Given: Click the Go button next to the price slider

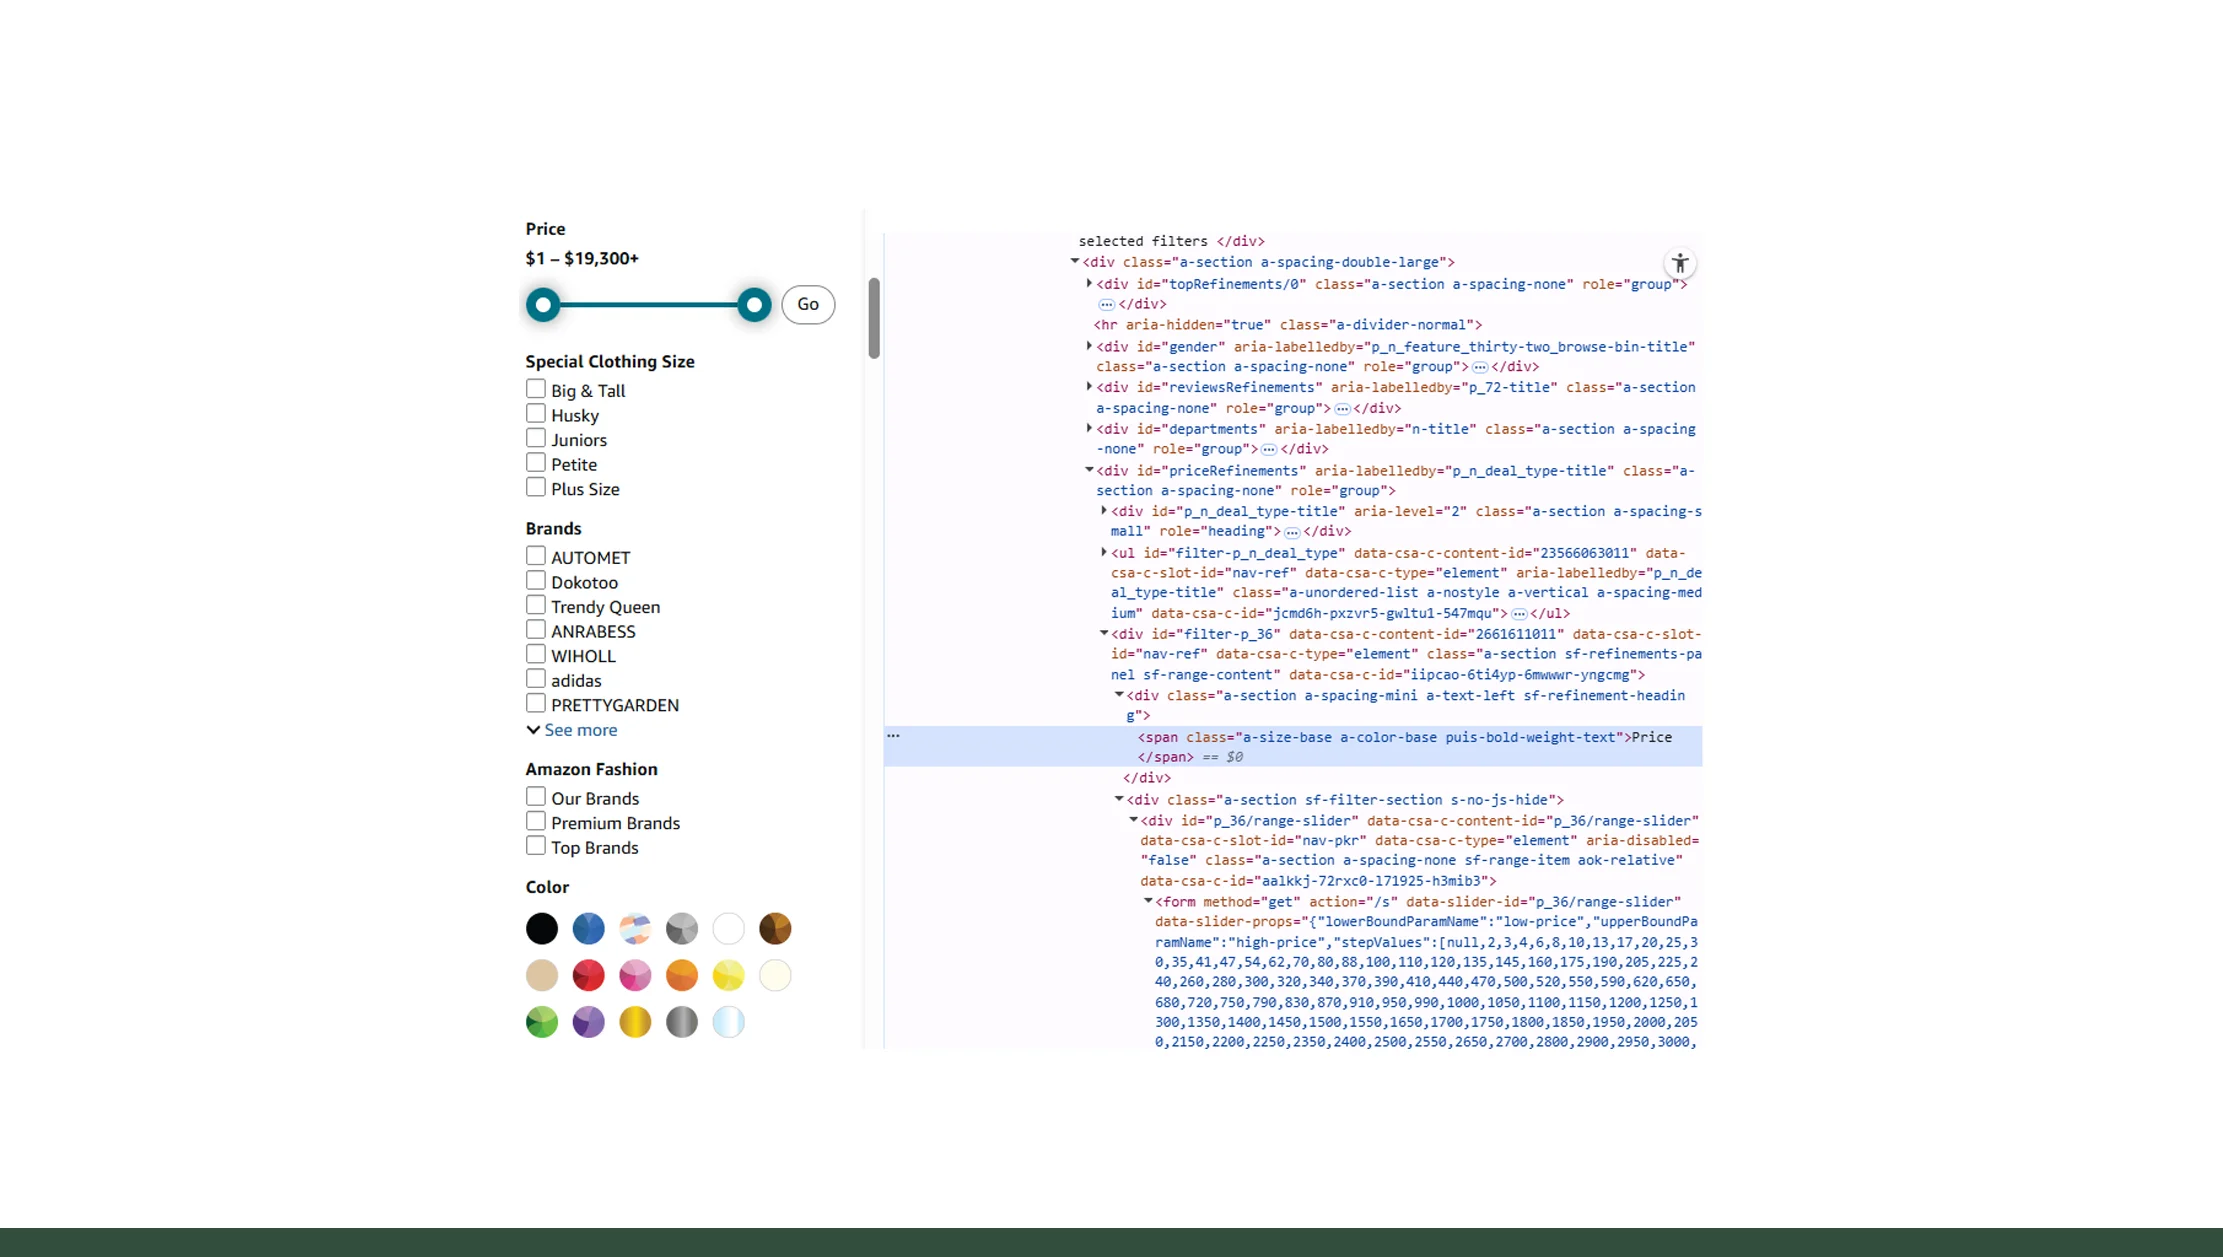Looking at the screenshot, I should pos(808,304).
